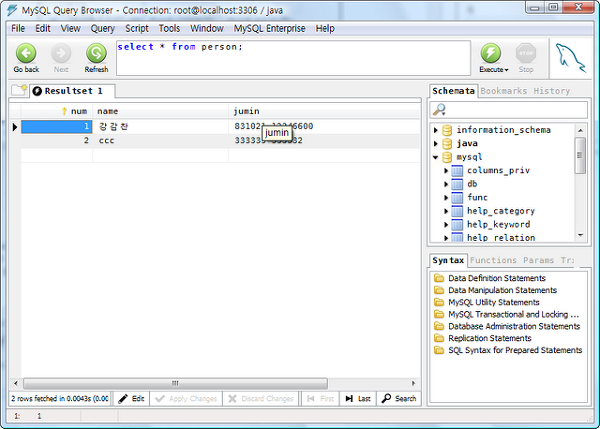Expand the java schema node
The image size is (600, 429).
(x=435, y=144)
